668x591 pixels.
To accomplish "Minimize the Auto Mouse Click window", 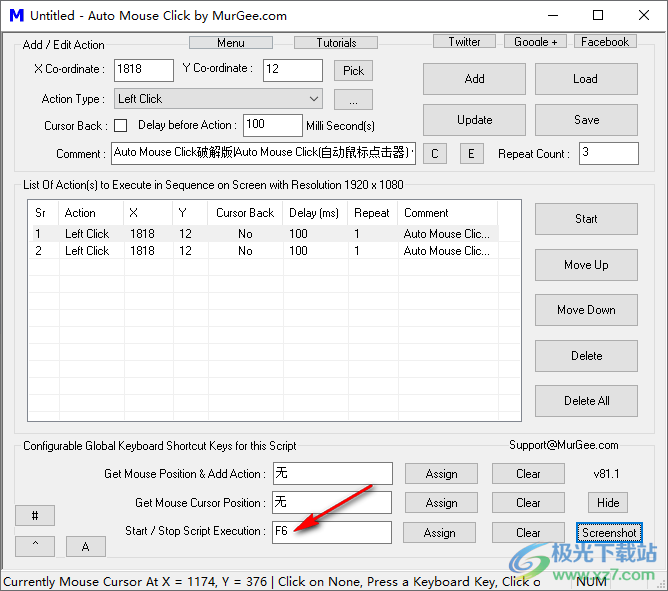I will coord(553,16).
